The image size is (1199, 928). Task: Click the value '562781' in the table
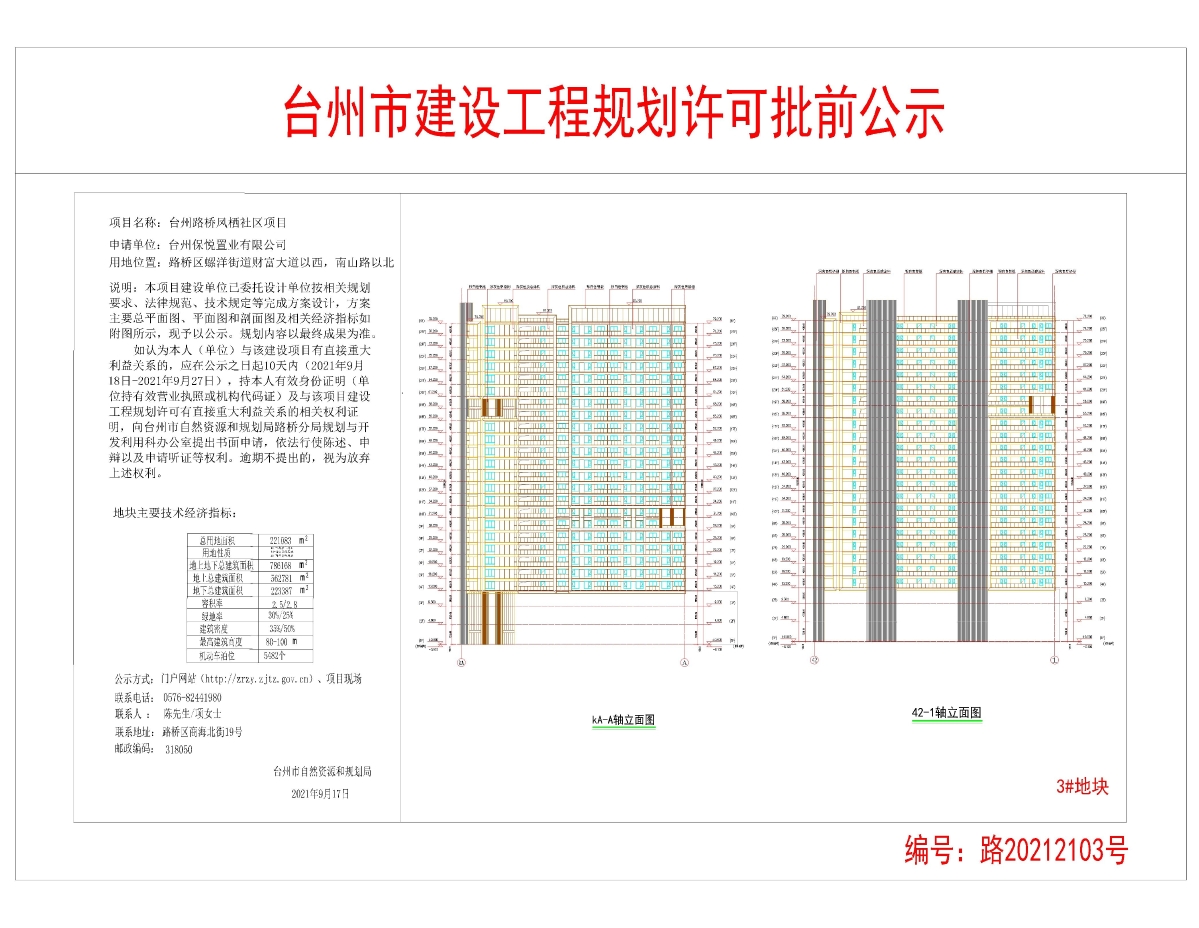(x=281, y=579)
